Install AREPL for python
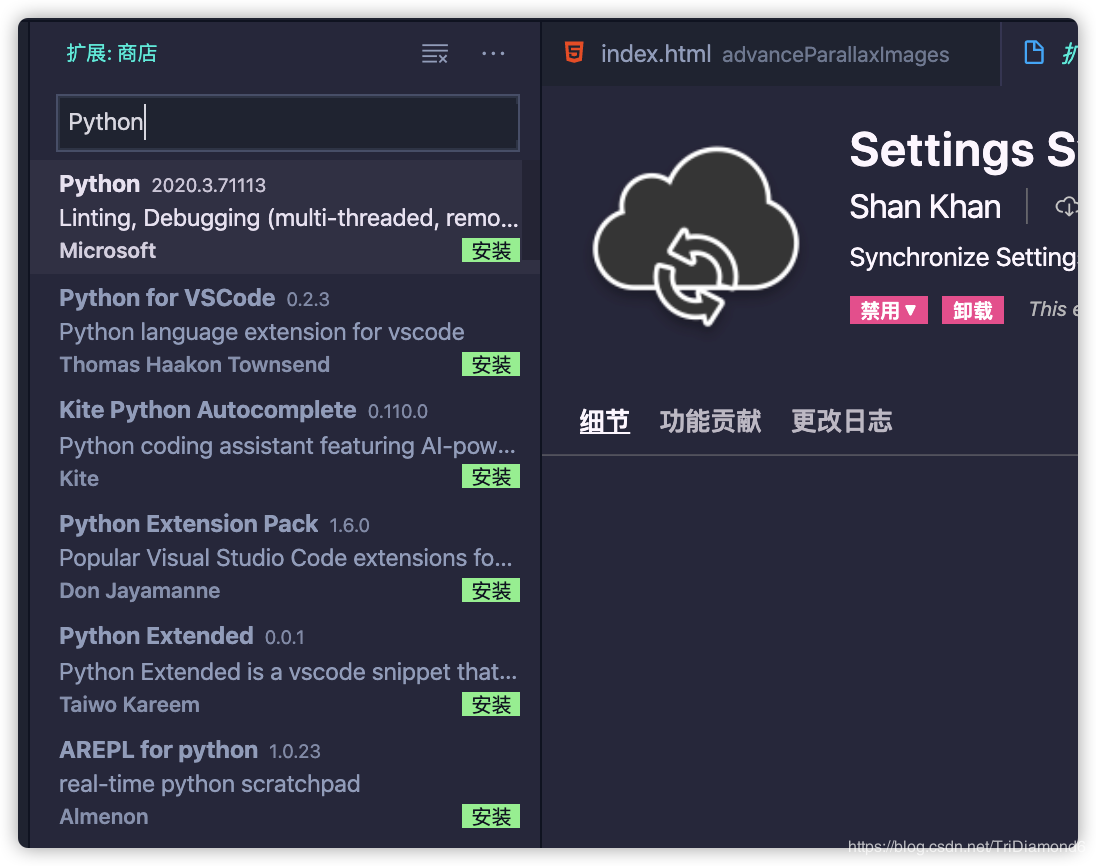Screen dimensions: 1096x866 491,816
